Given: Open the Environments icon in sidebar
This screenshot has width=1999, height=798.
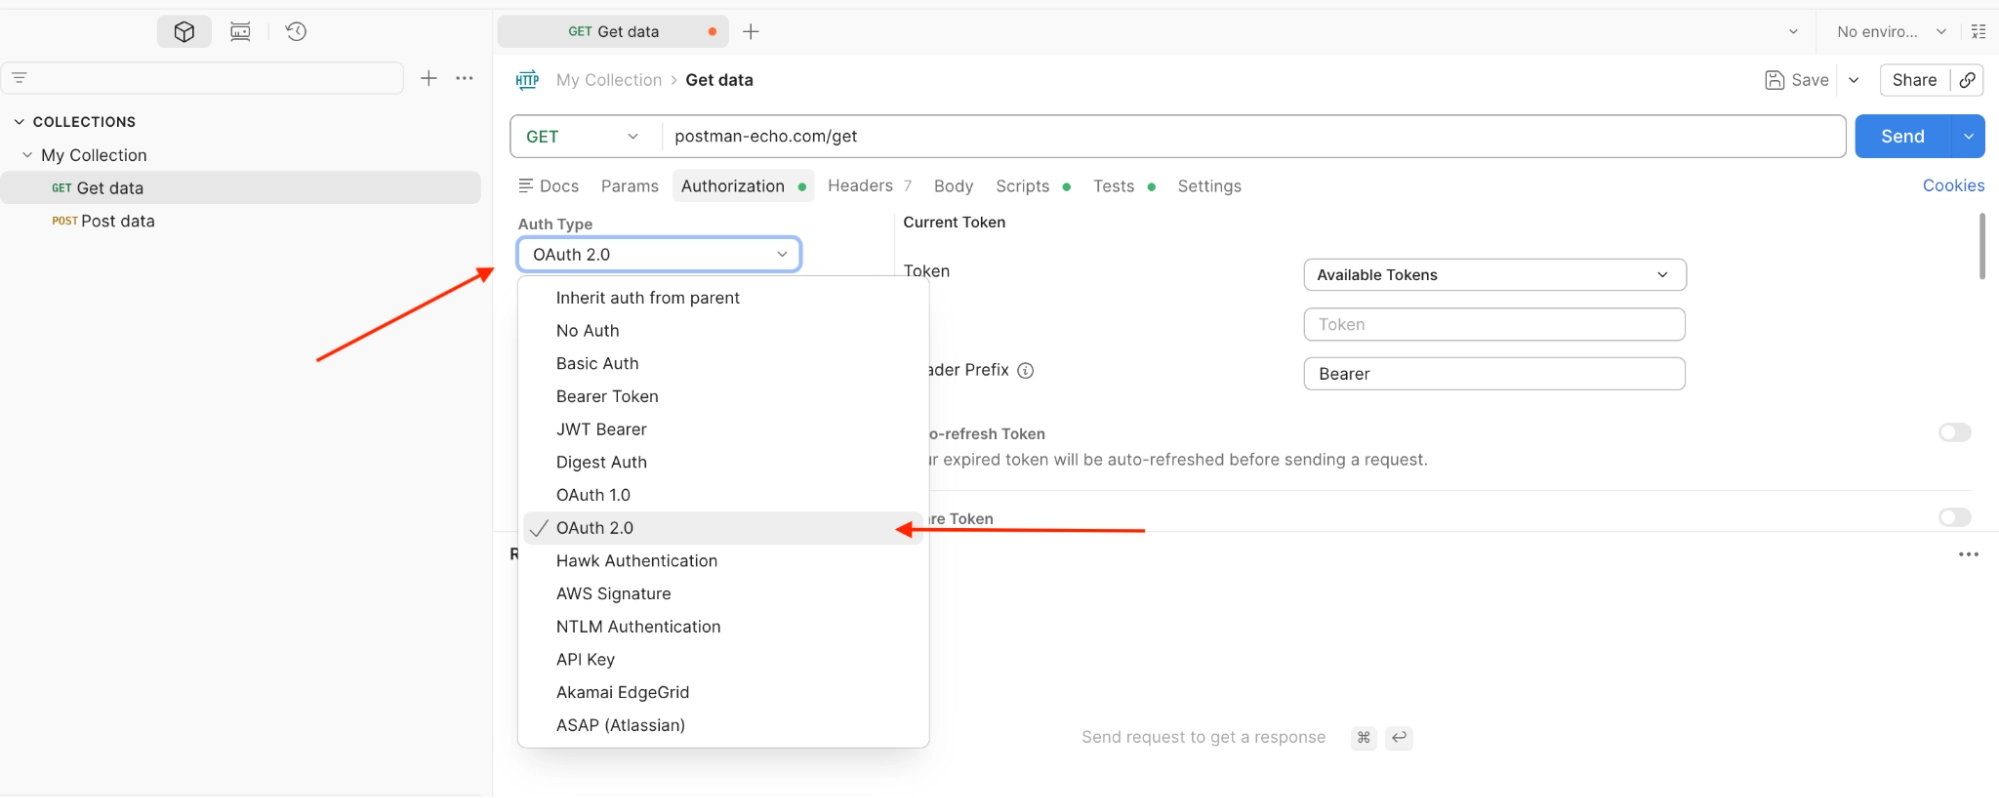Looking at the screenshot, I should pos(240,32).
